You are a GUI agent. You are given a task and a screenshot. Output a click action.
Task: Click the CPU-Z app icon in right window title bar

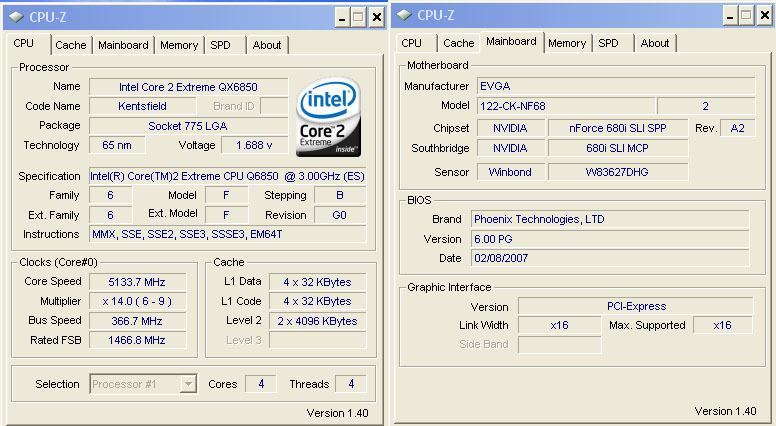coord(404,15)
